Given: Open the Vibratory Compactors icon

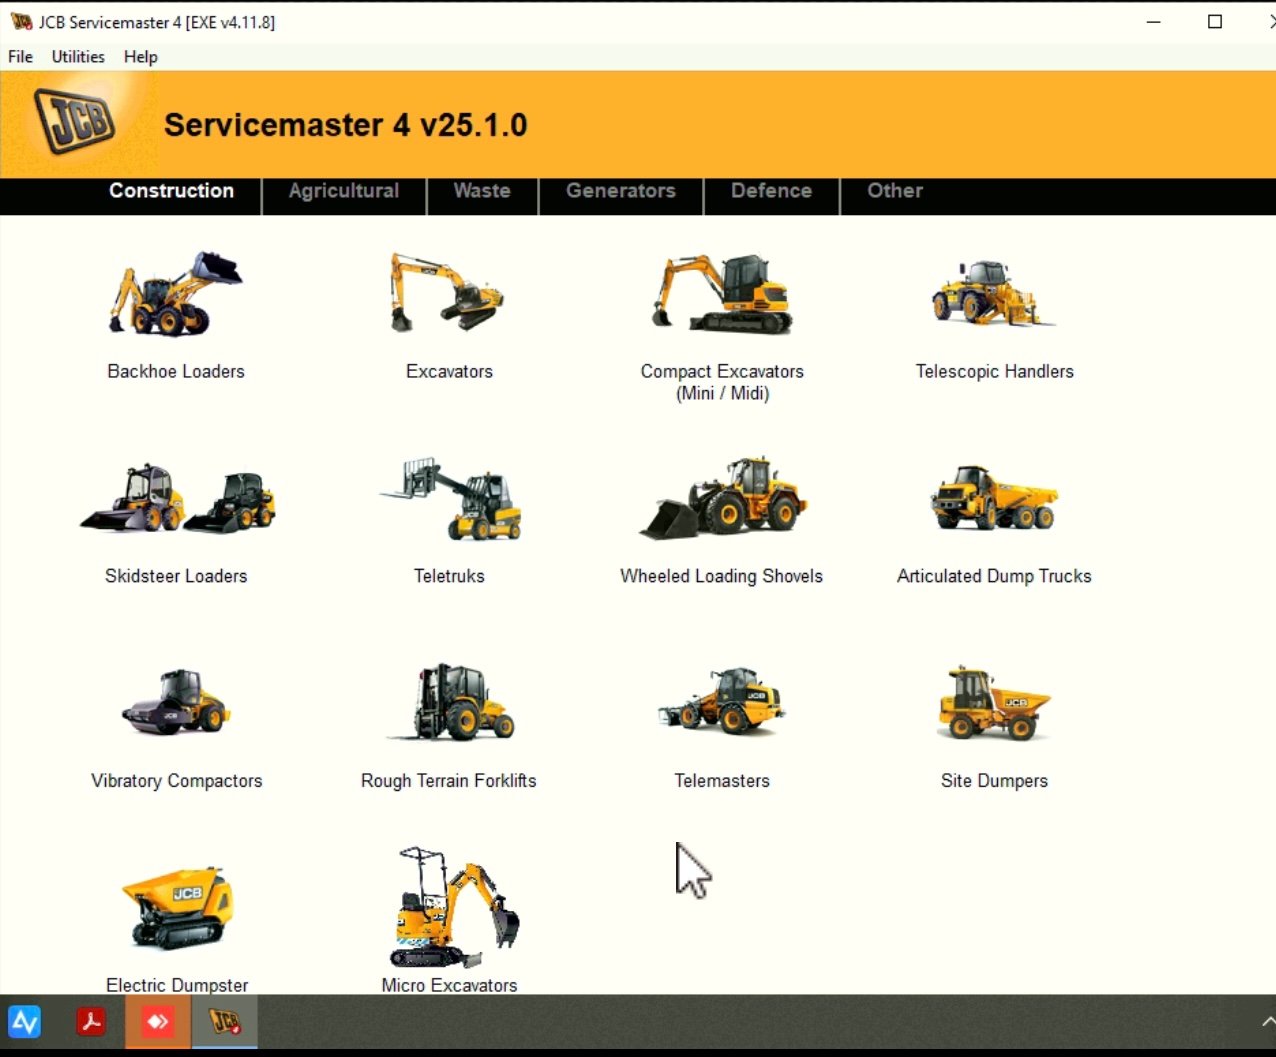Looking at the screenshot, I should click(176, 702).
